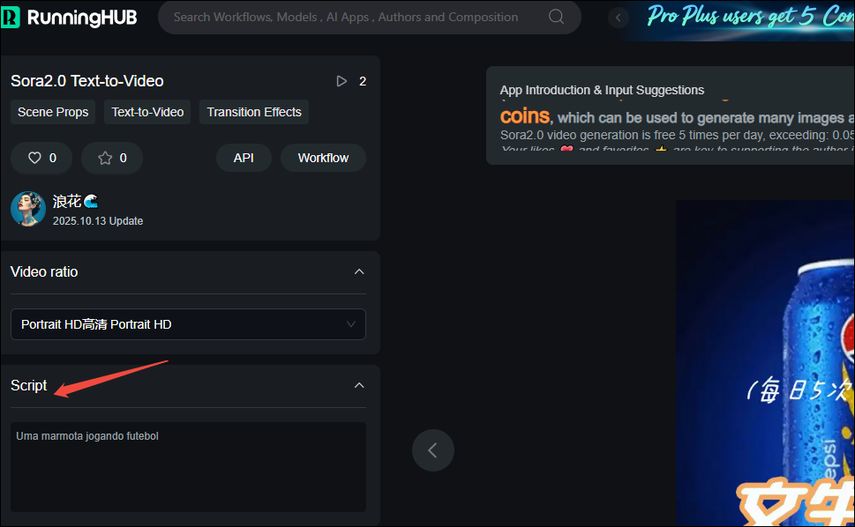Screen dimensions: 855x527
Task: Select the Scene Props tag
Action: coord(53,112)
